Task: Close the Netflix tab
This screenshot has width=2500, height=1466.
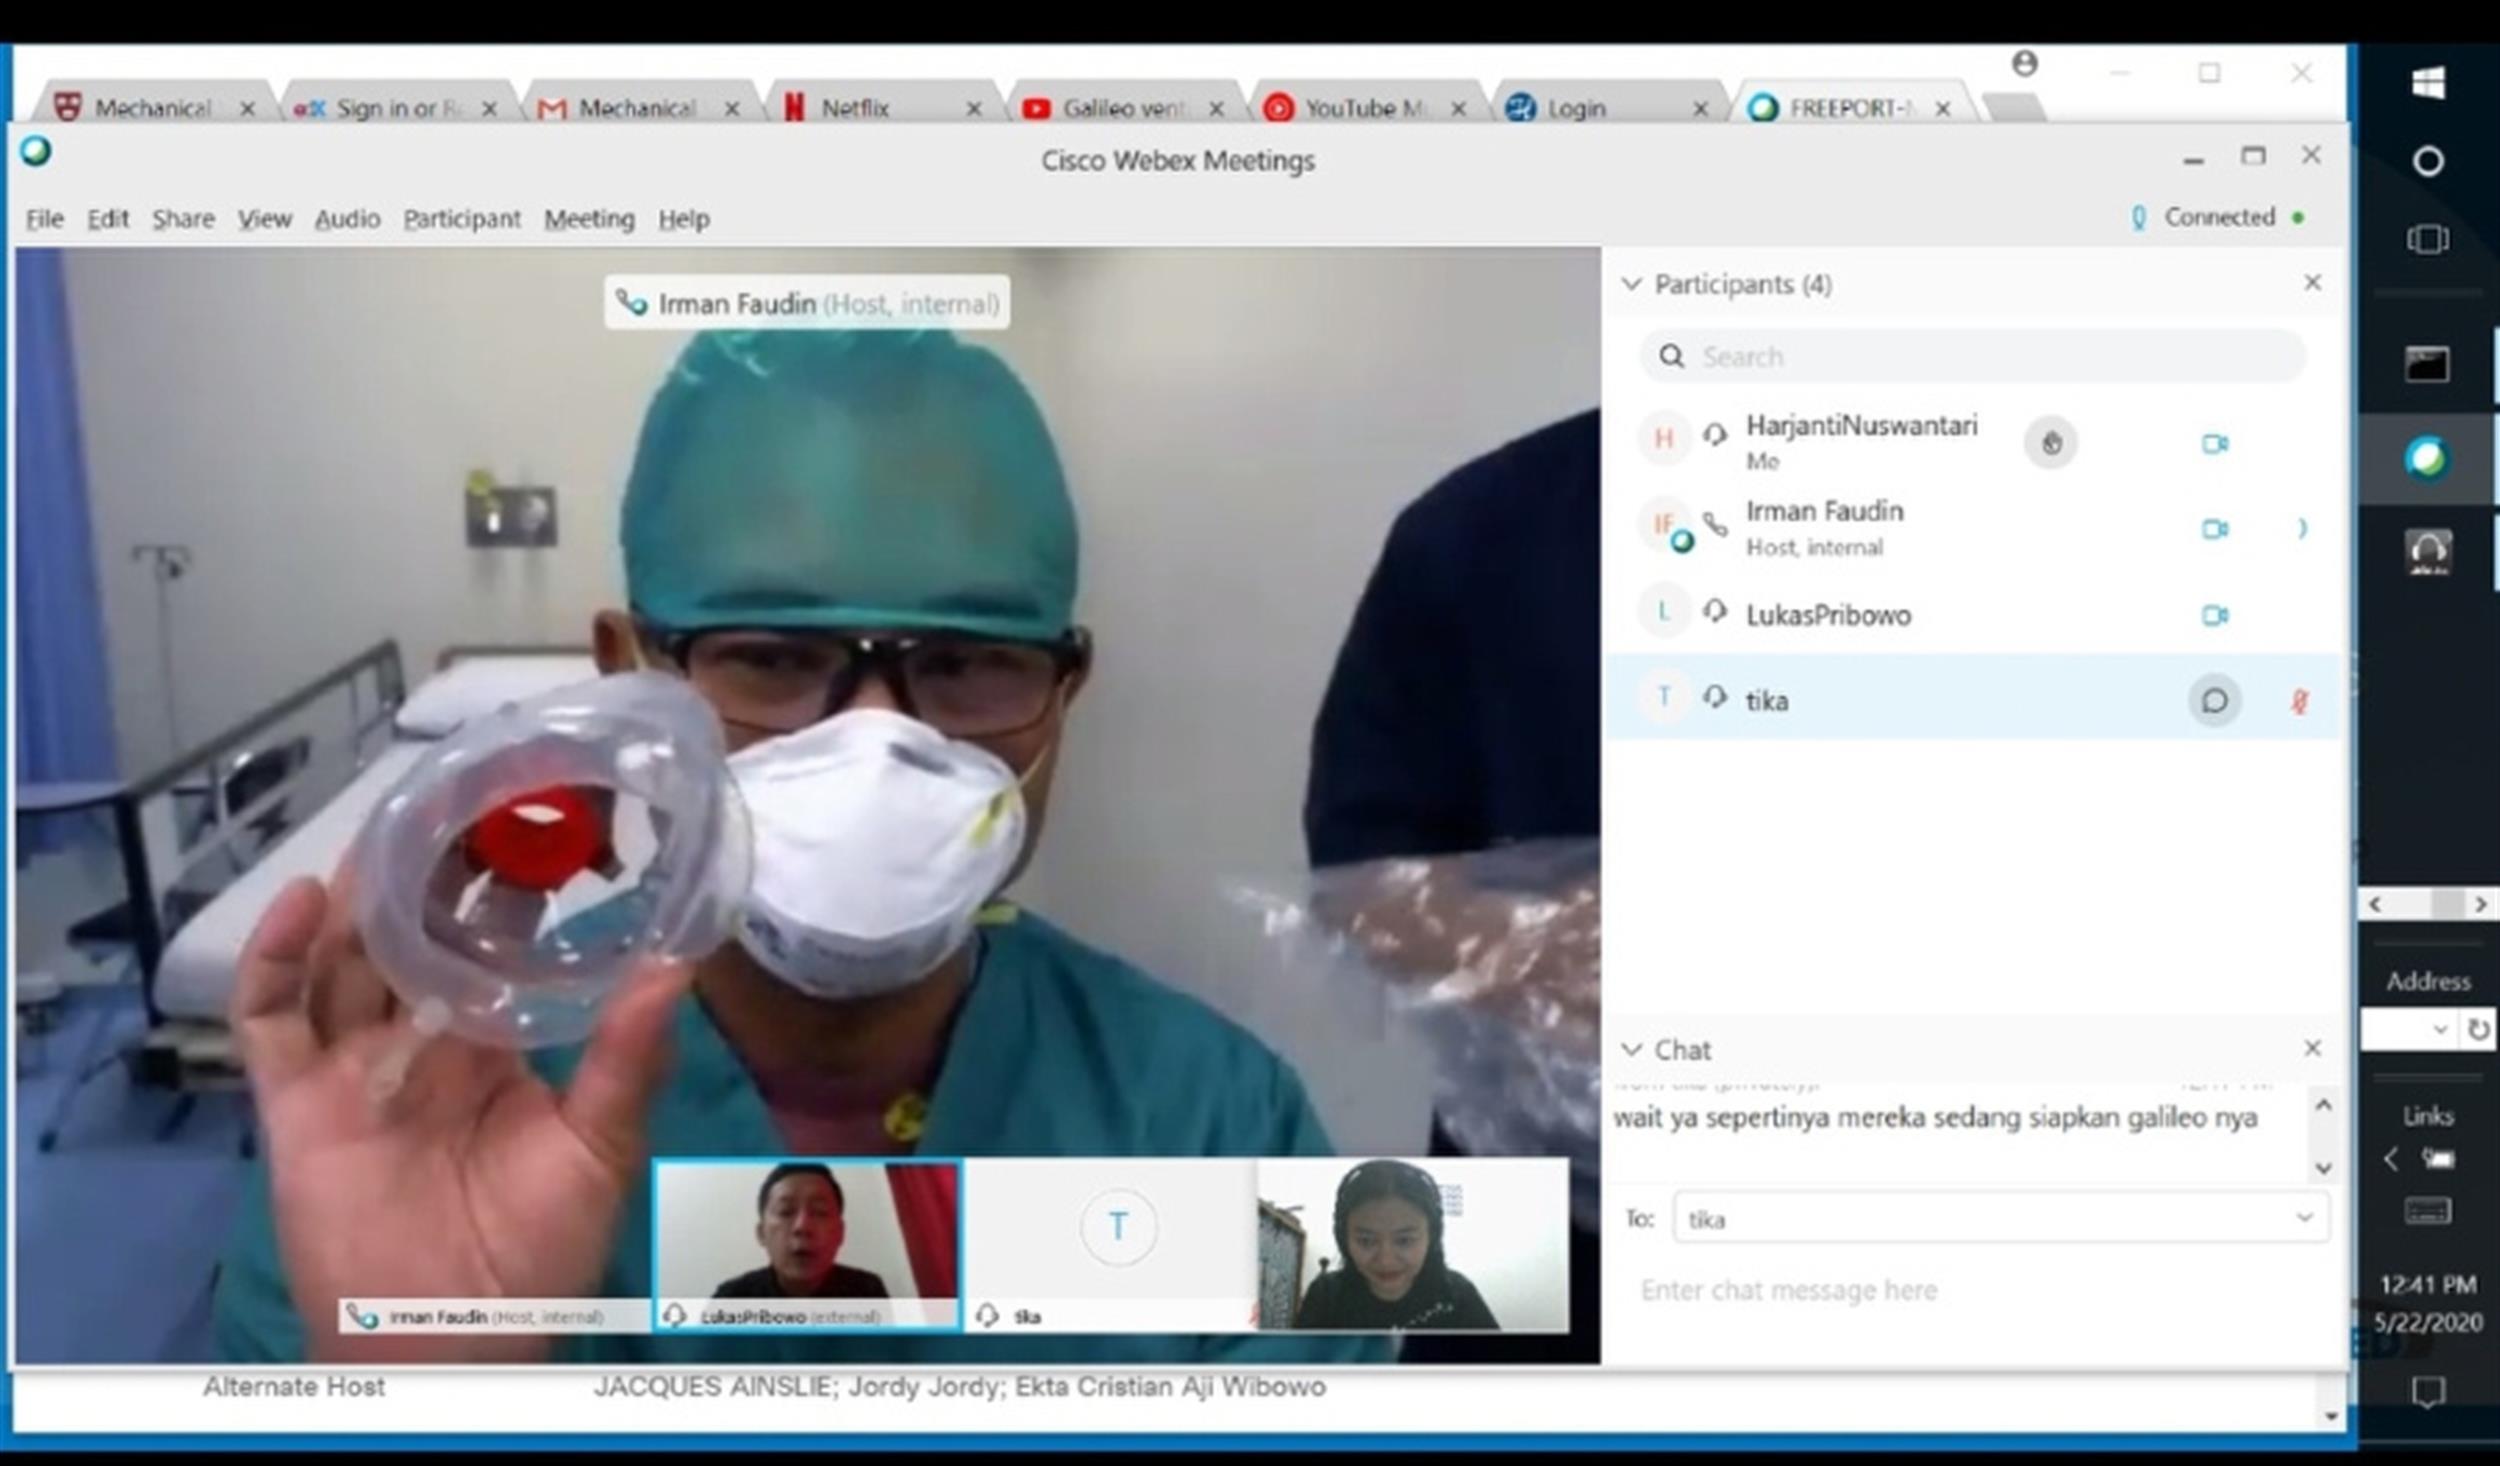Action: (x=973, y=108)
